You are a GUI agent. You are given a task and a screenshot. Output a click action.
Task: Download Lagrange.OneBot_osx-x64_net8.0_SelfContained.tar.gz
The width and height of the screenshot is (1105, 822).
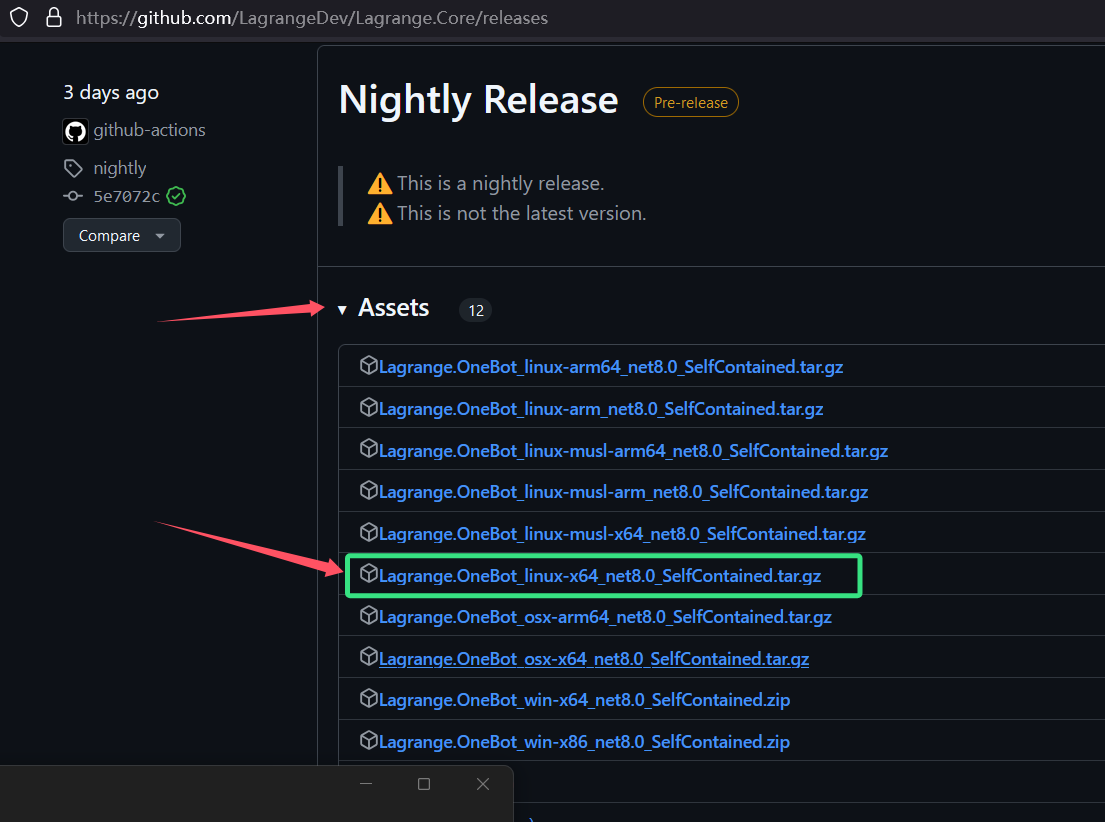coord(594,659)
